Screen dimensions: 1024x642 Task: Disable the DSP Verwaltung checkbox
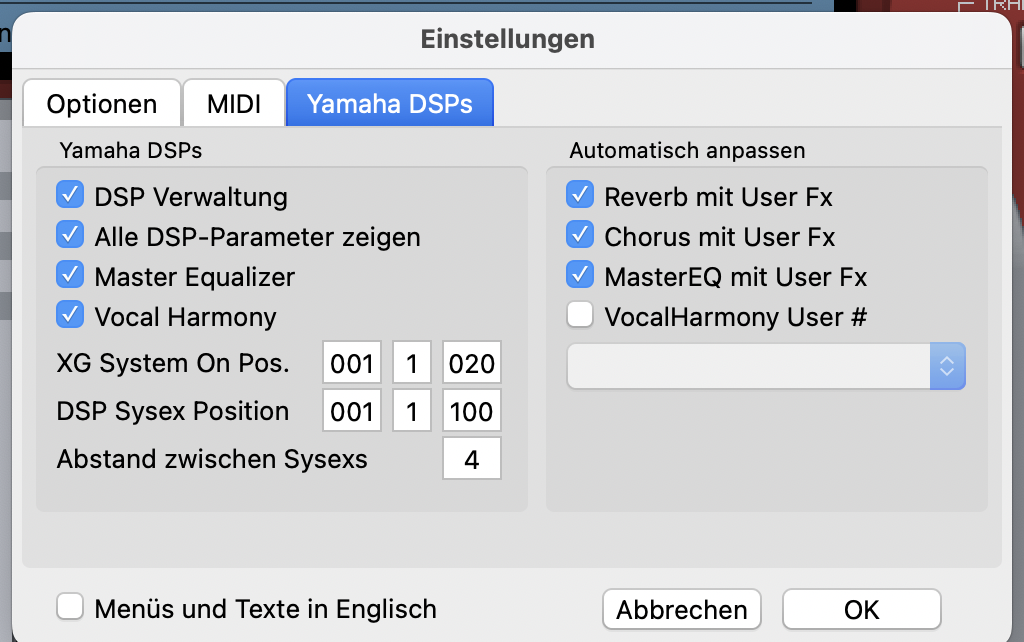coord(71,196)
